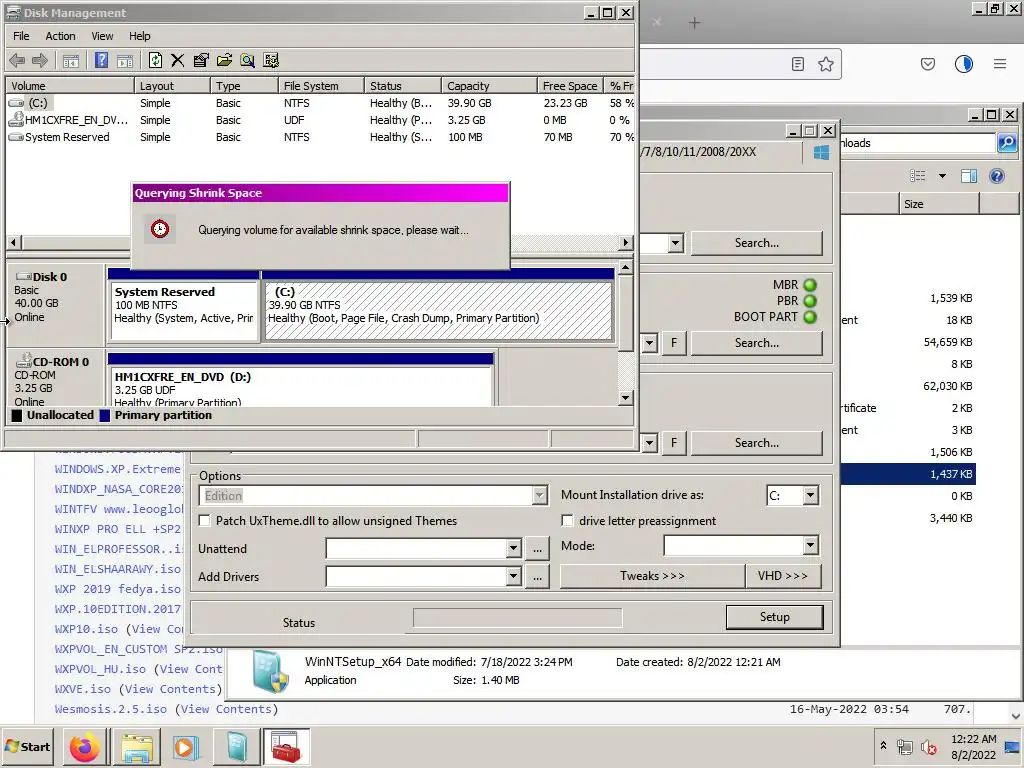Enable Patch UxTheme.dll checkbox
This screenshot has height=768, width=1024.
pos(204,520)
